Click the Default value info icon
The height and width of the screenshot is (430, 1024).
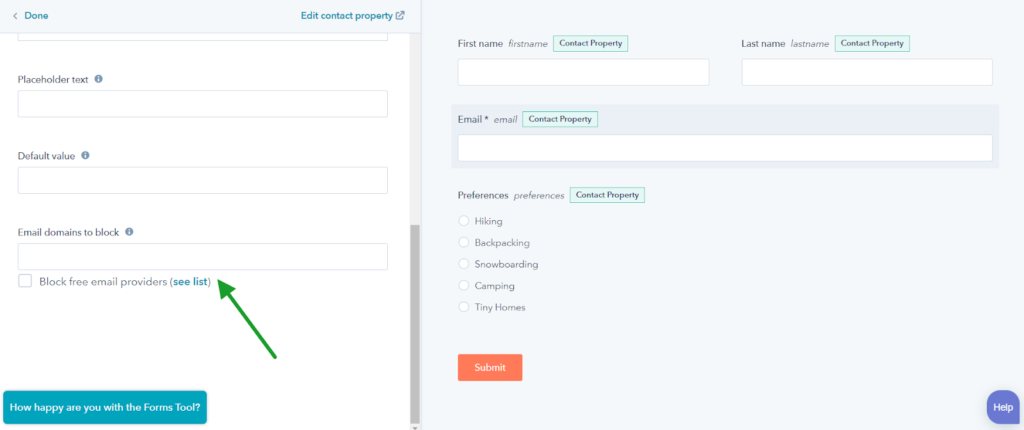pyautogui.click(x=86, y=156)
